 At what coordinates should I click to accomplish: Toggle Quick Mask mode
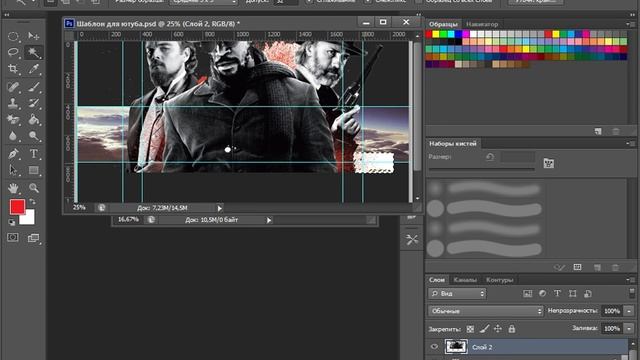tap(13, 238)
